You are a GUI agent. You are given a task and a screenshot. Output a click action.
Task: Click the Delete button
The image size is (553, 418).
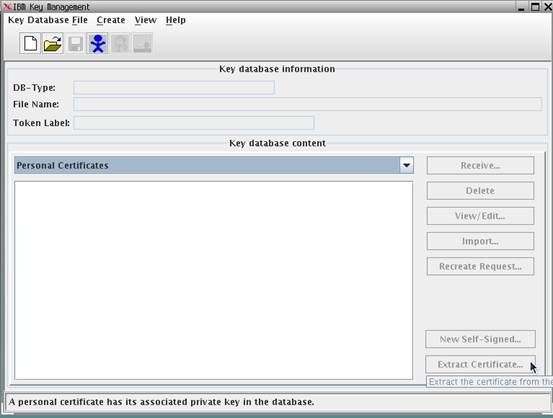[x=480, y=191]
